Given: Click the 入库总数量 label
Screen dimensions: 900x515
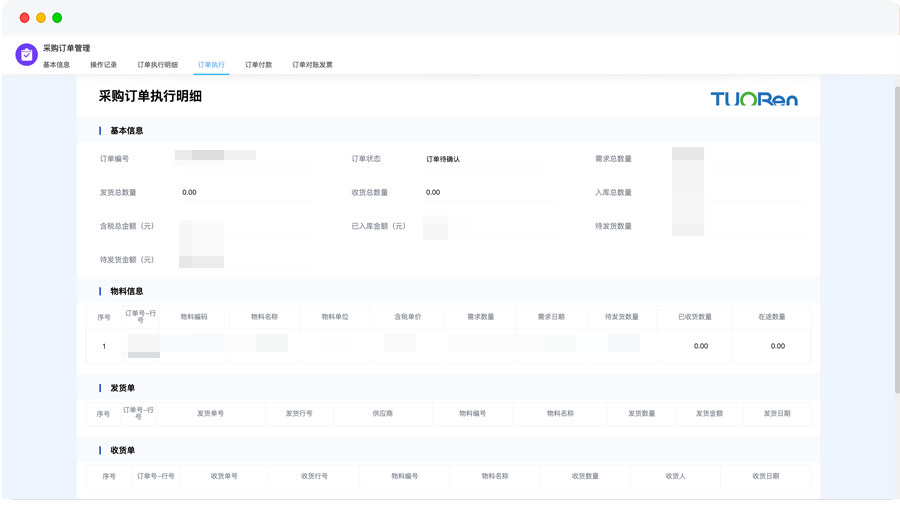Looking at the screenshot, I should tap(614, 193).
